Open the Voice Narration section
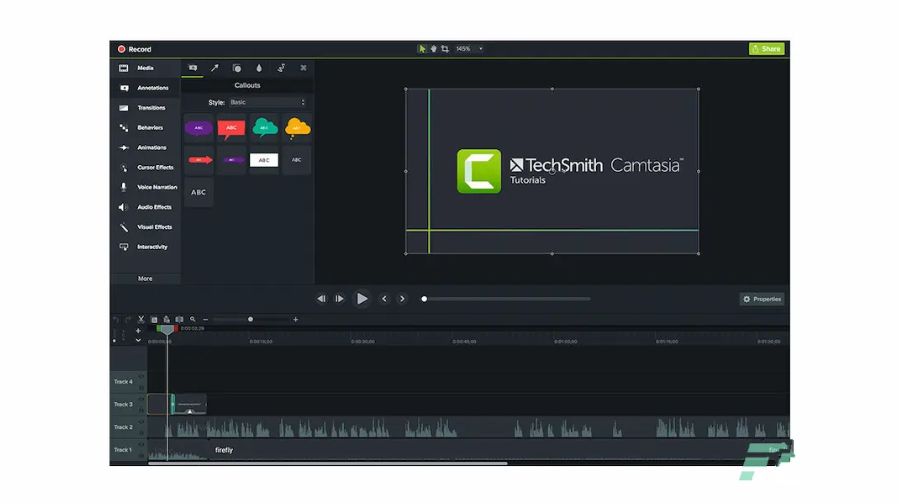Viewport: 899px width, 504px height. pyautogui.click(x=145, y=187)
